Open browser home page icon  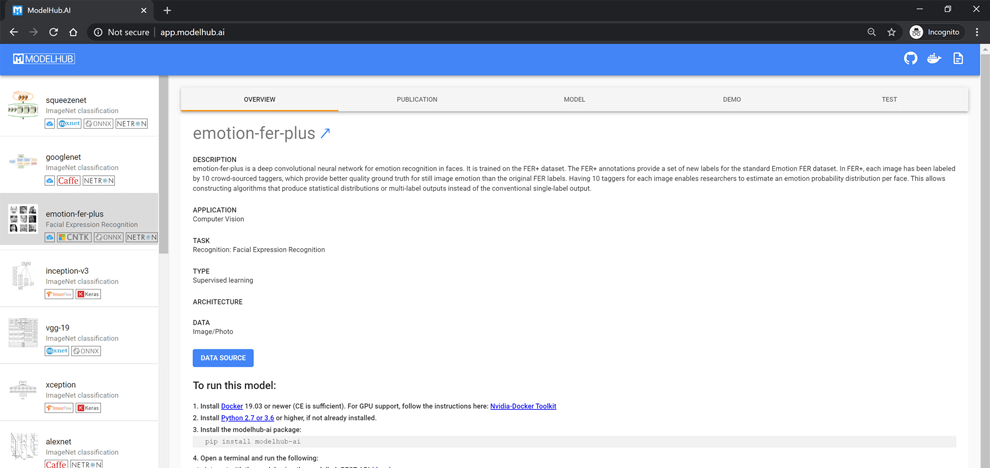73,32
